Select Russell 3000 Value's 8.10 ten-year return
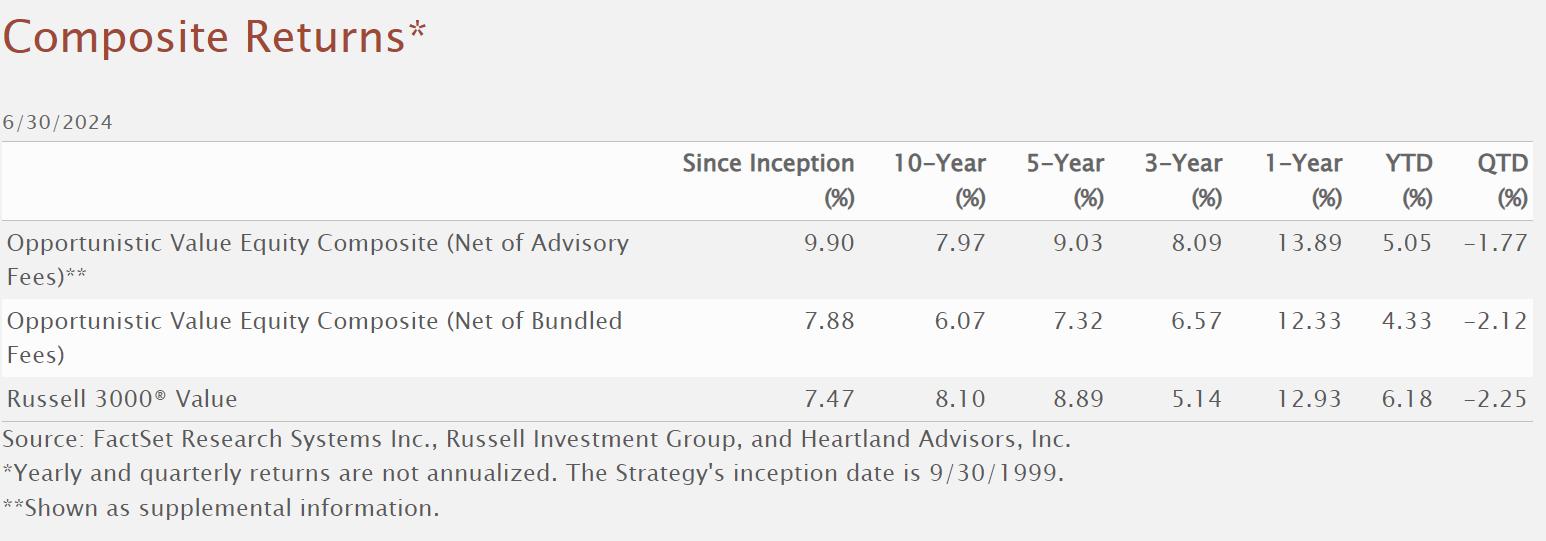The height and width of the screenshot is (541, 1546). tap(959, 399)
